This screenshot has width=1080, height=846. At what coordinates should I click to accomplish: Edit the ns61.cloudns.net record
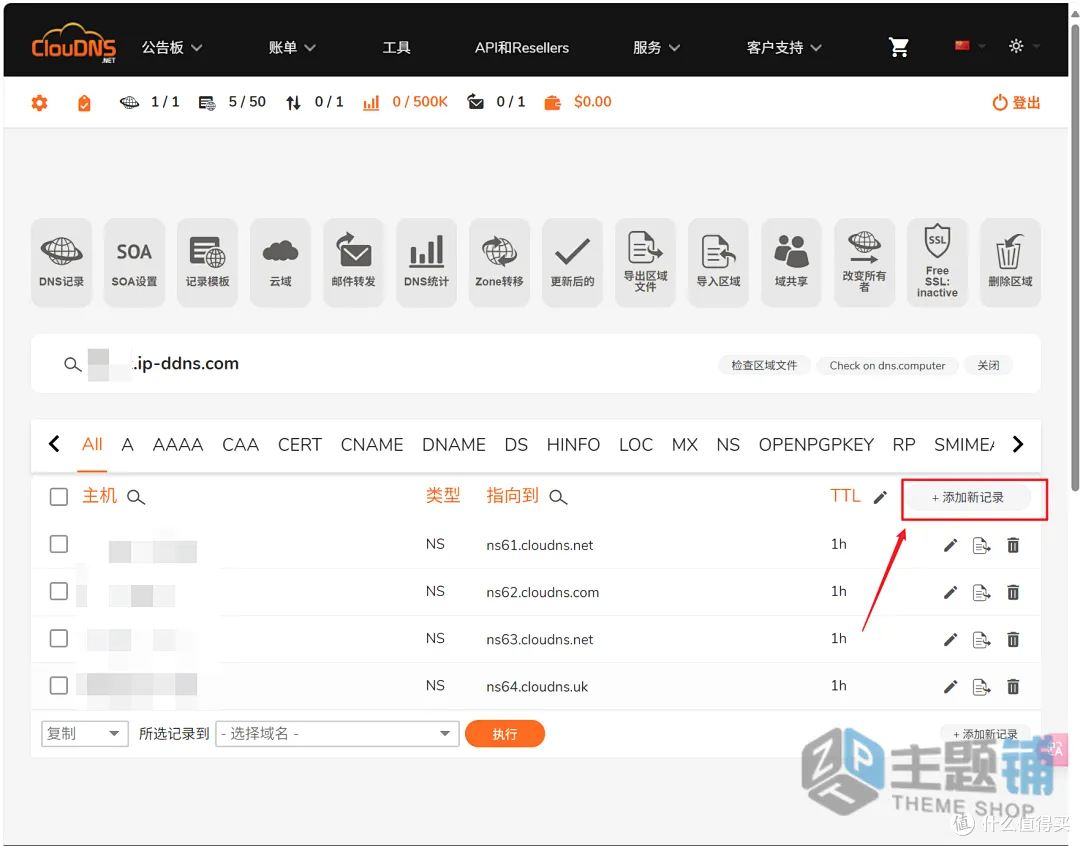coord(951,546)
